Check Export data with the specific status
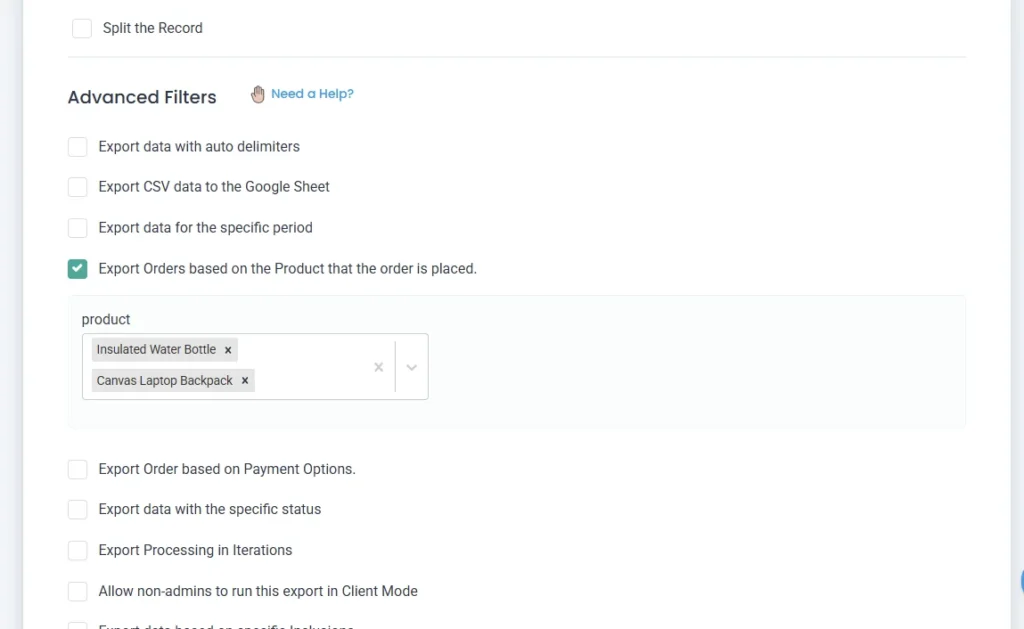Viewport: 1024px width, 629px height. coord(78,510)
